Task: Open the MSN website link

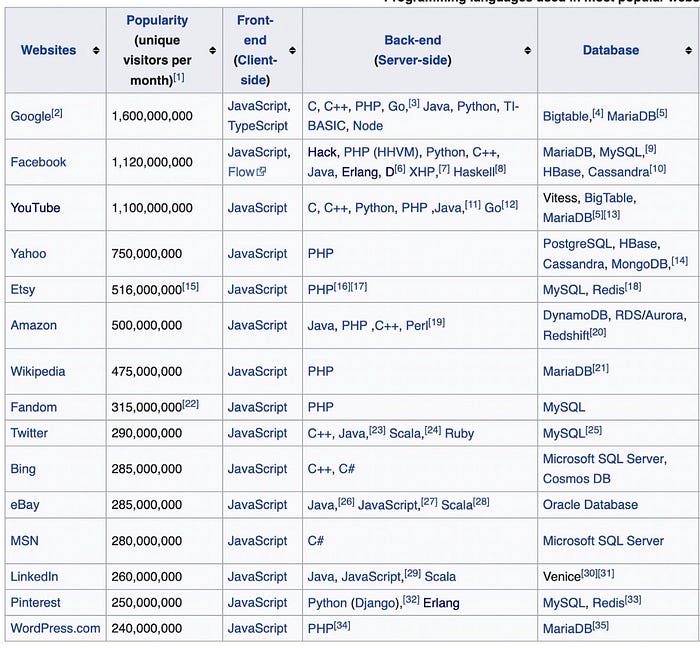Action: 25,541
